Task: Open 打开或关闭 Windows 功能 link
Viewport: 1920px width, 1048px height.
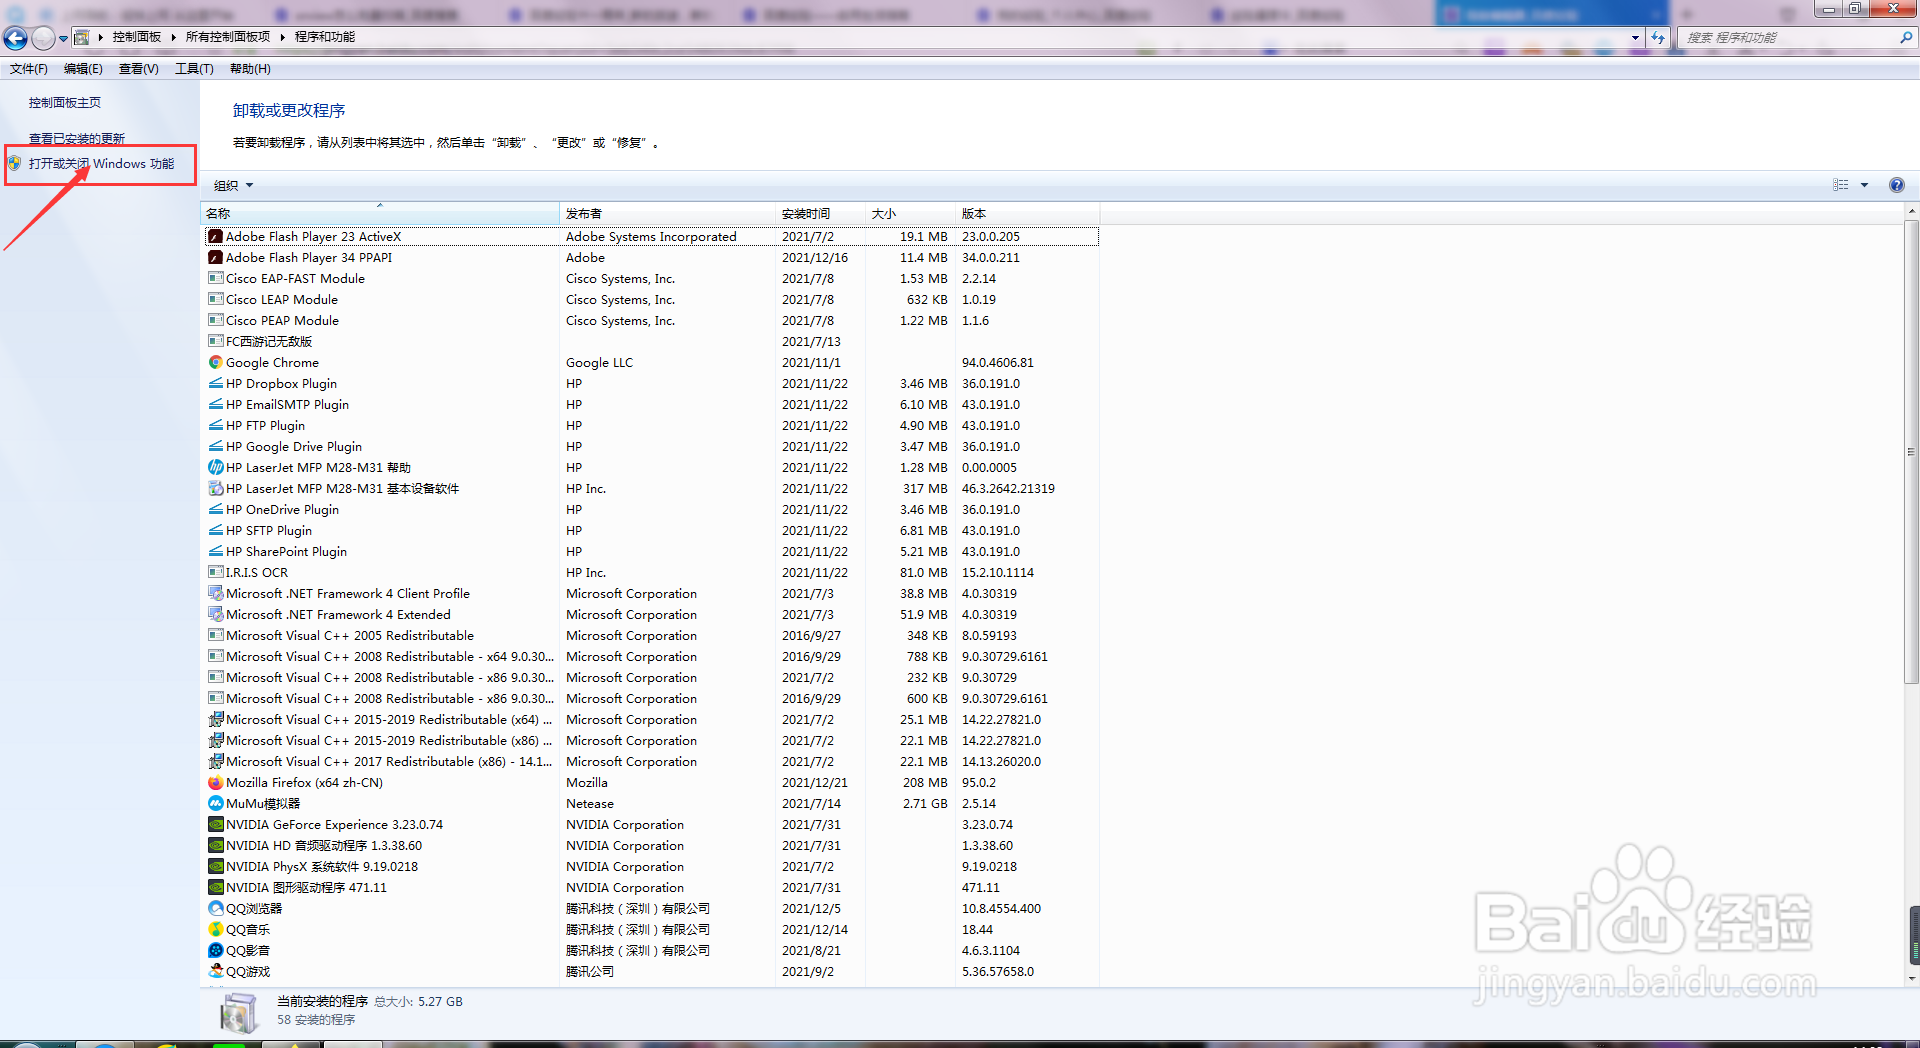Action: [x=101, y=164]
